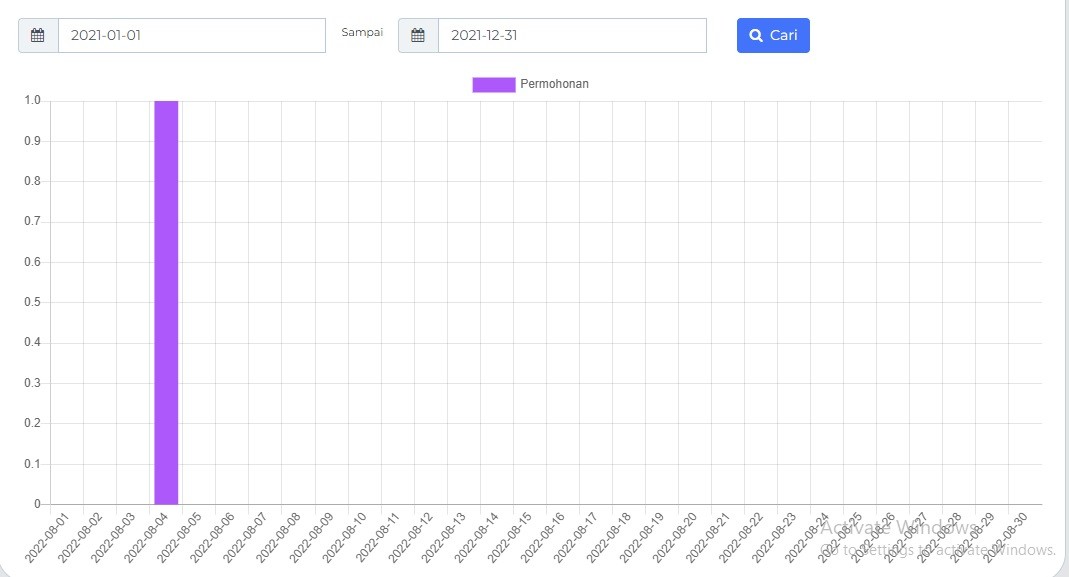Viewport: 1069px width, 577px height.
Task: Click the 2022-08-04 x-axis date label
Action: 149,536
